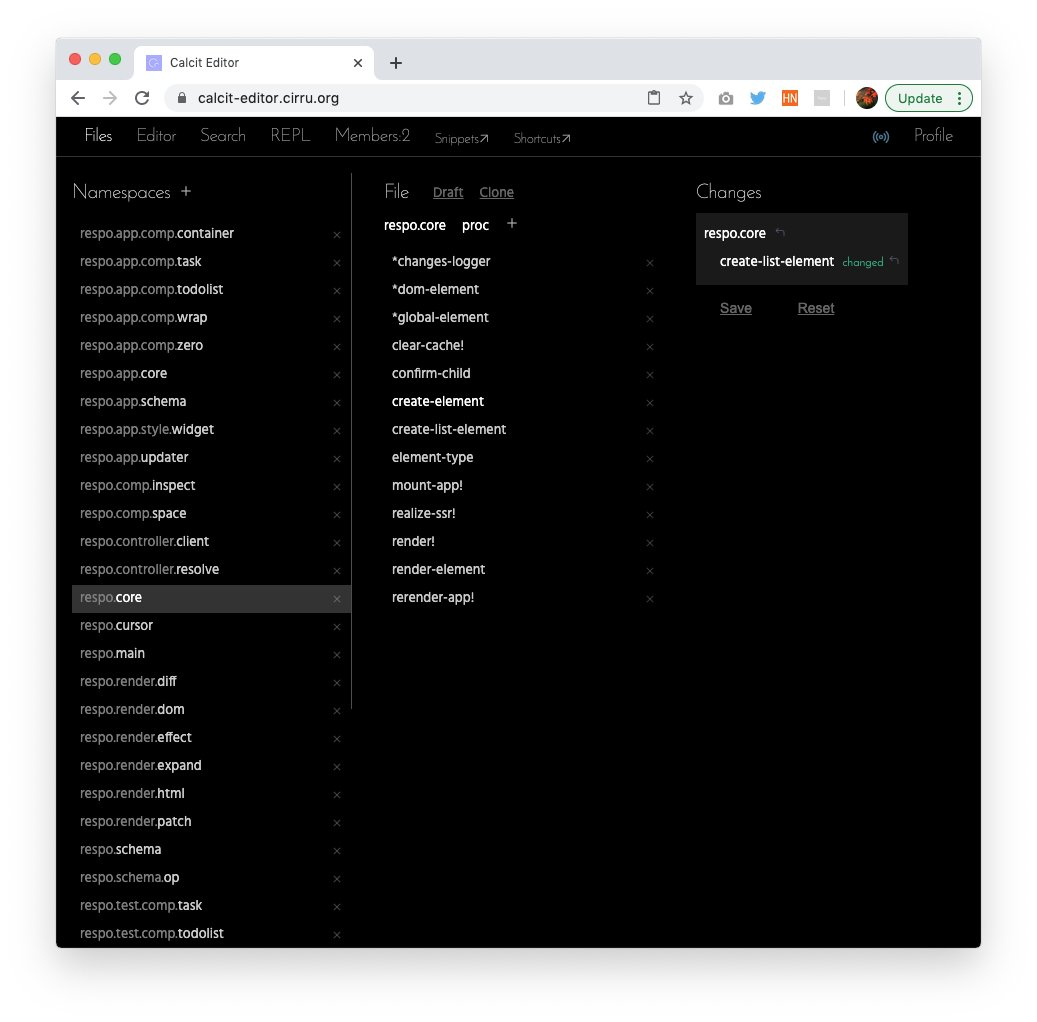The height and width of the screenshot is (1022, 1037).
Task: Open the Profile page
Action: [x=933, y=136]
